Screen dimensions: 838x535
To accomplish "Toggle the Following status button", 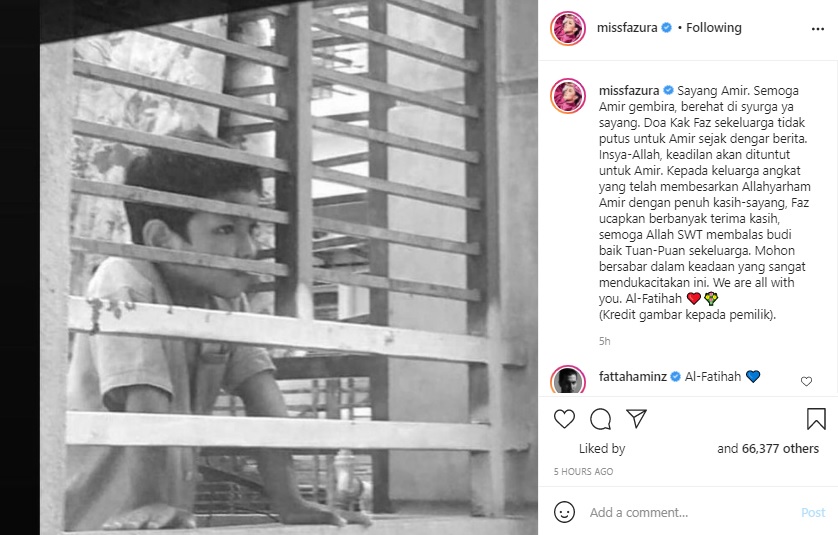I will pos(713,28).
